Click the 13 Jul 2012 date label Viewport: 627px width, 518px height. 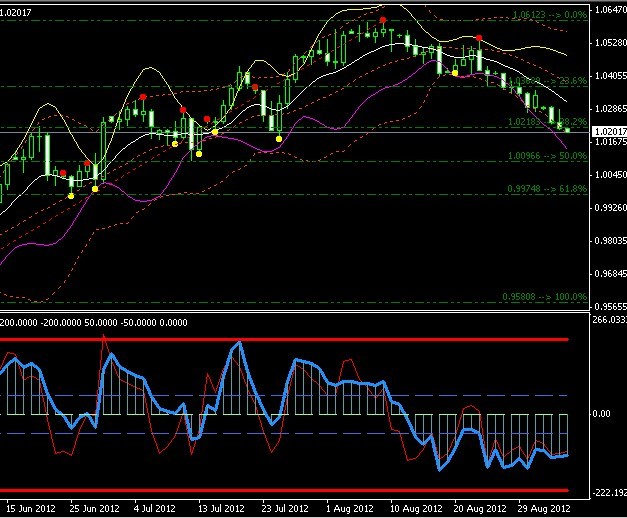[221, 509]
